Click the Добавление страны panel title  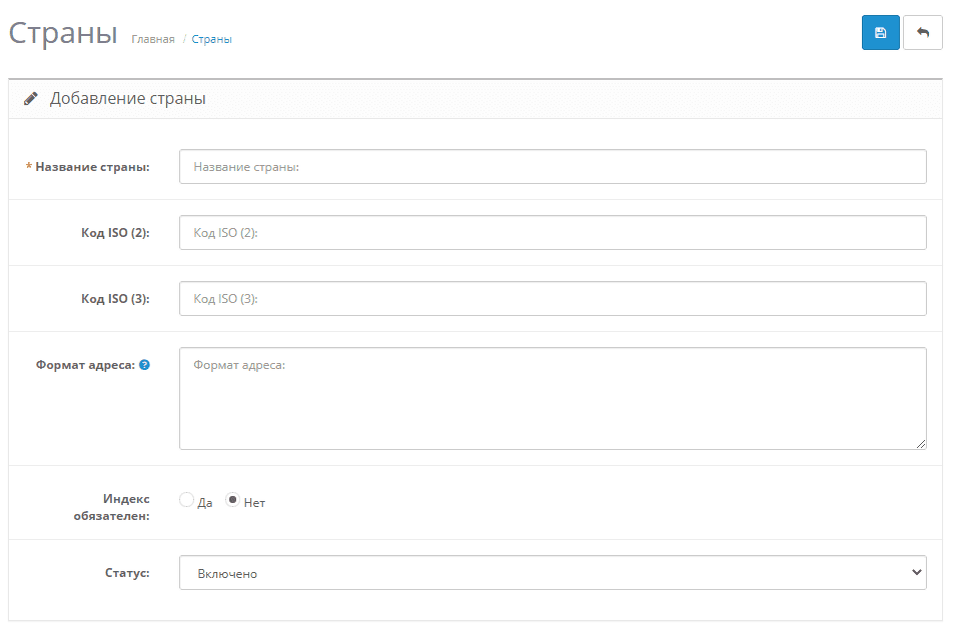(x=127, y=99)
